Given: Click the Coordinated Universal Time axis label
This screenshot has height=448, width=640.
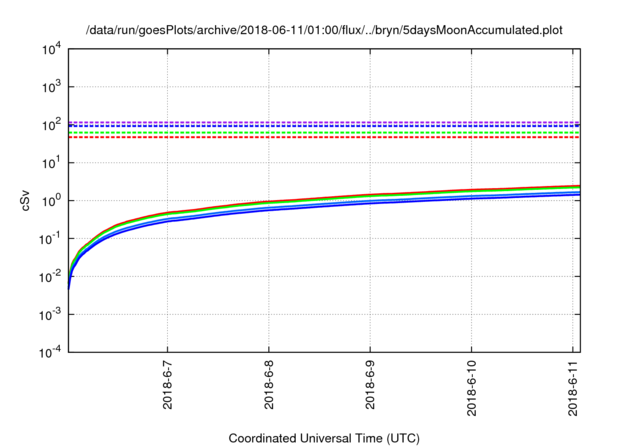Looking at the screenshot, I should click(x=324, y=438).
